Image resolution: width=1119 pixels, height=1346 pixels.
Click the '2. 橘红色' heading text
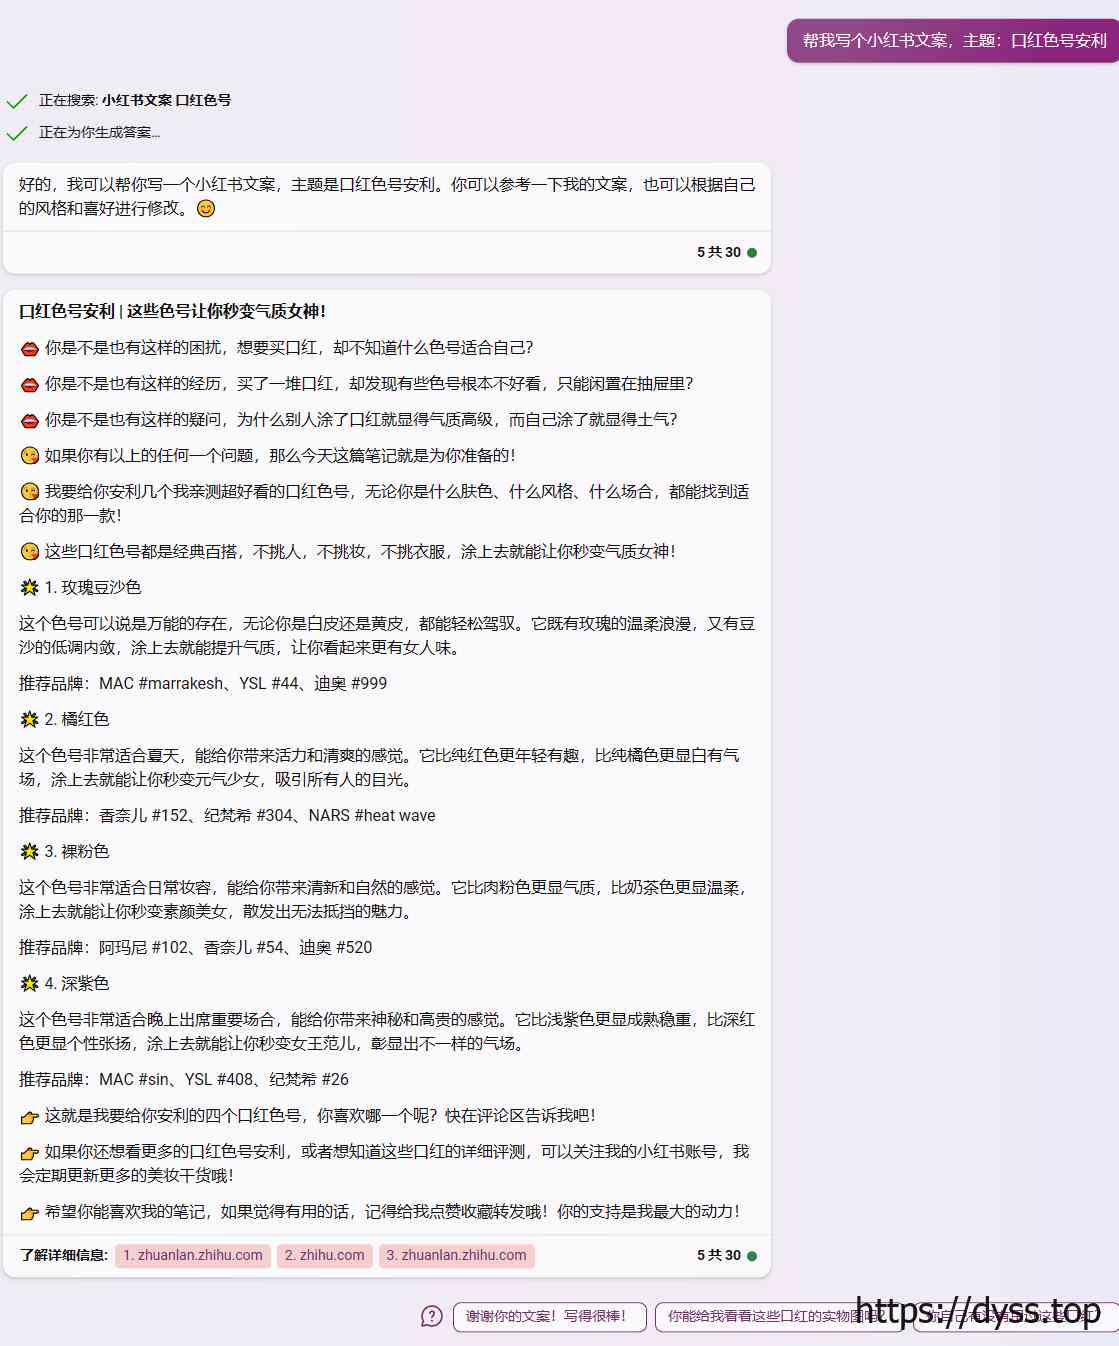(x=77, y=719)
